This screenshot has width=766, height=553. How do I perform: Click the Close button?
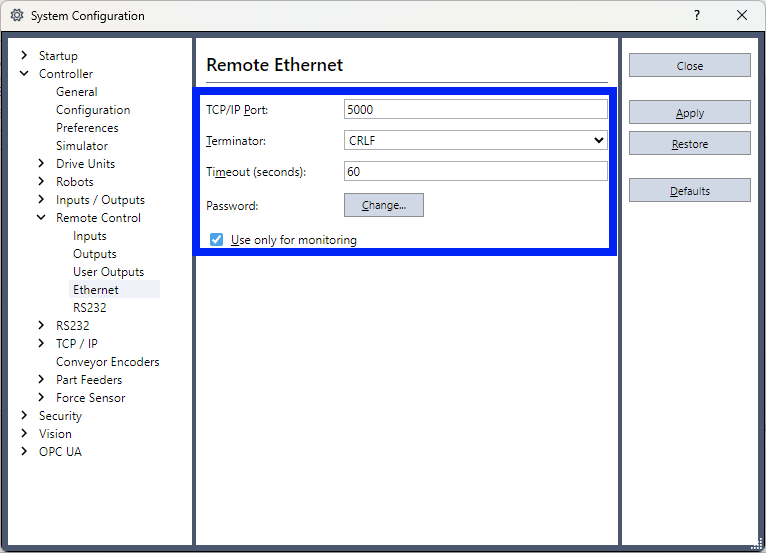pyautogui.click(x=689, y=65)
